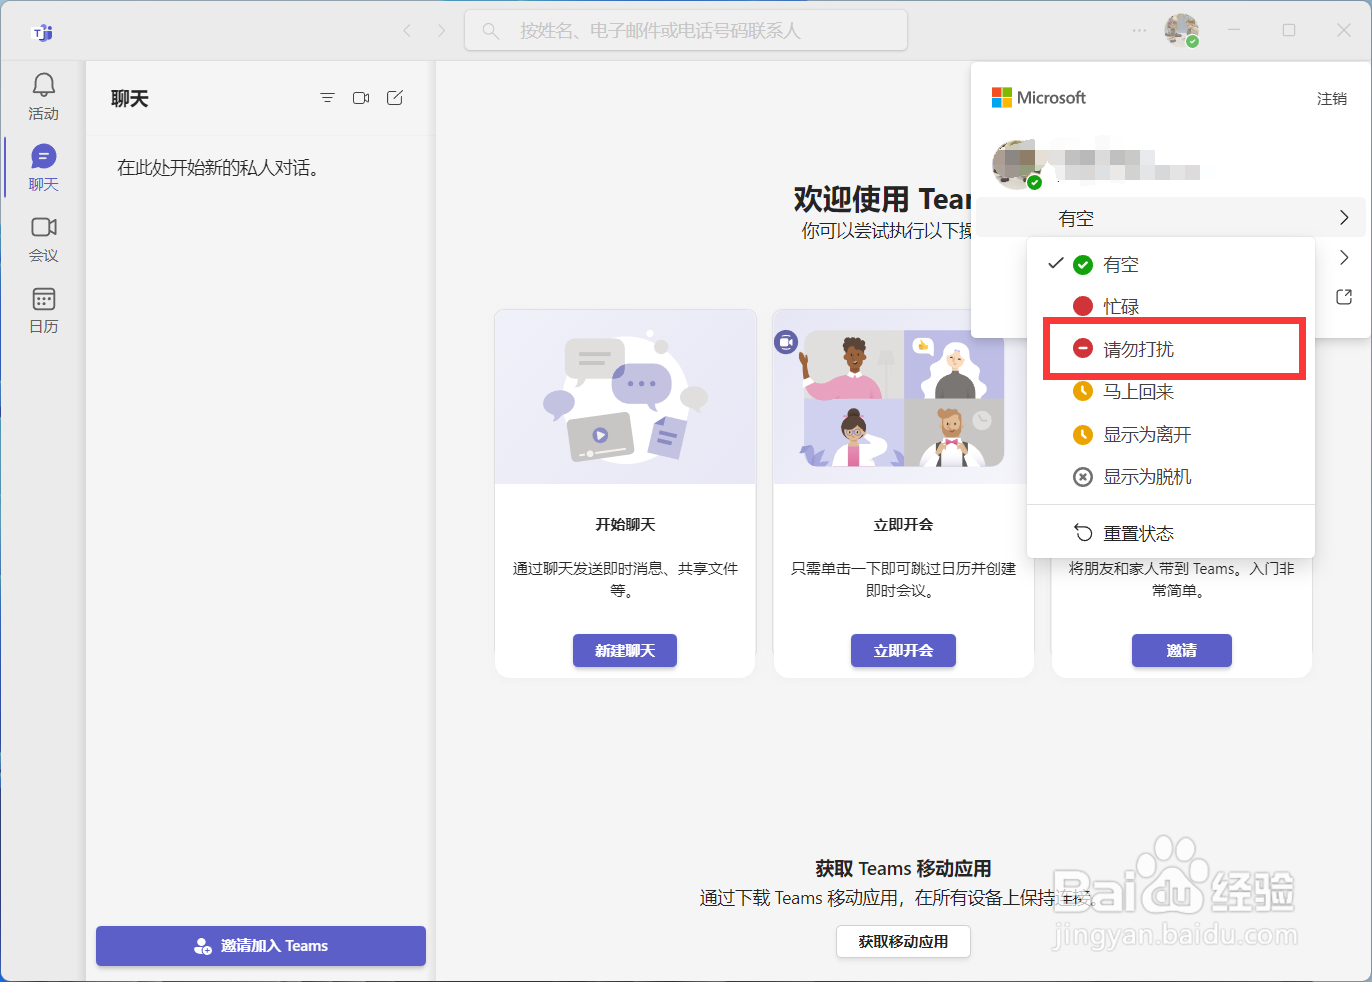Click the open-in-new-window icon in profile panel

click(1344, 297)
